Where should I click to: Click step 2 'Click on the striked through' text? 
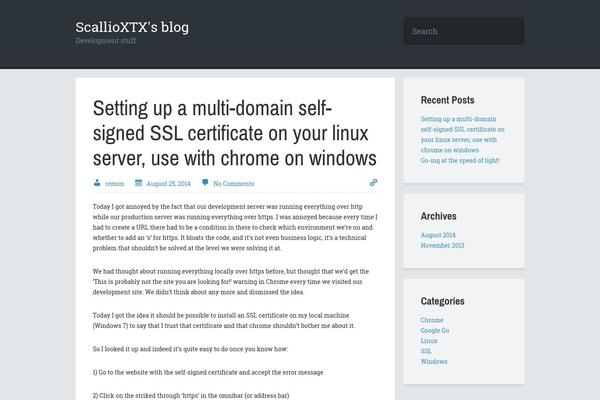click(191, 395)
